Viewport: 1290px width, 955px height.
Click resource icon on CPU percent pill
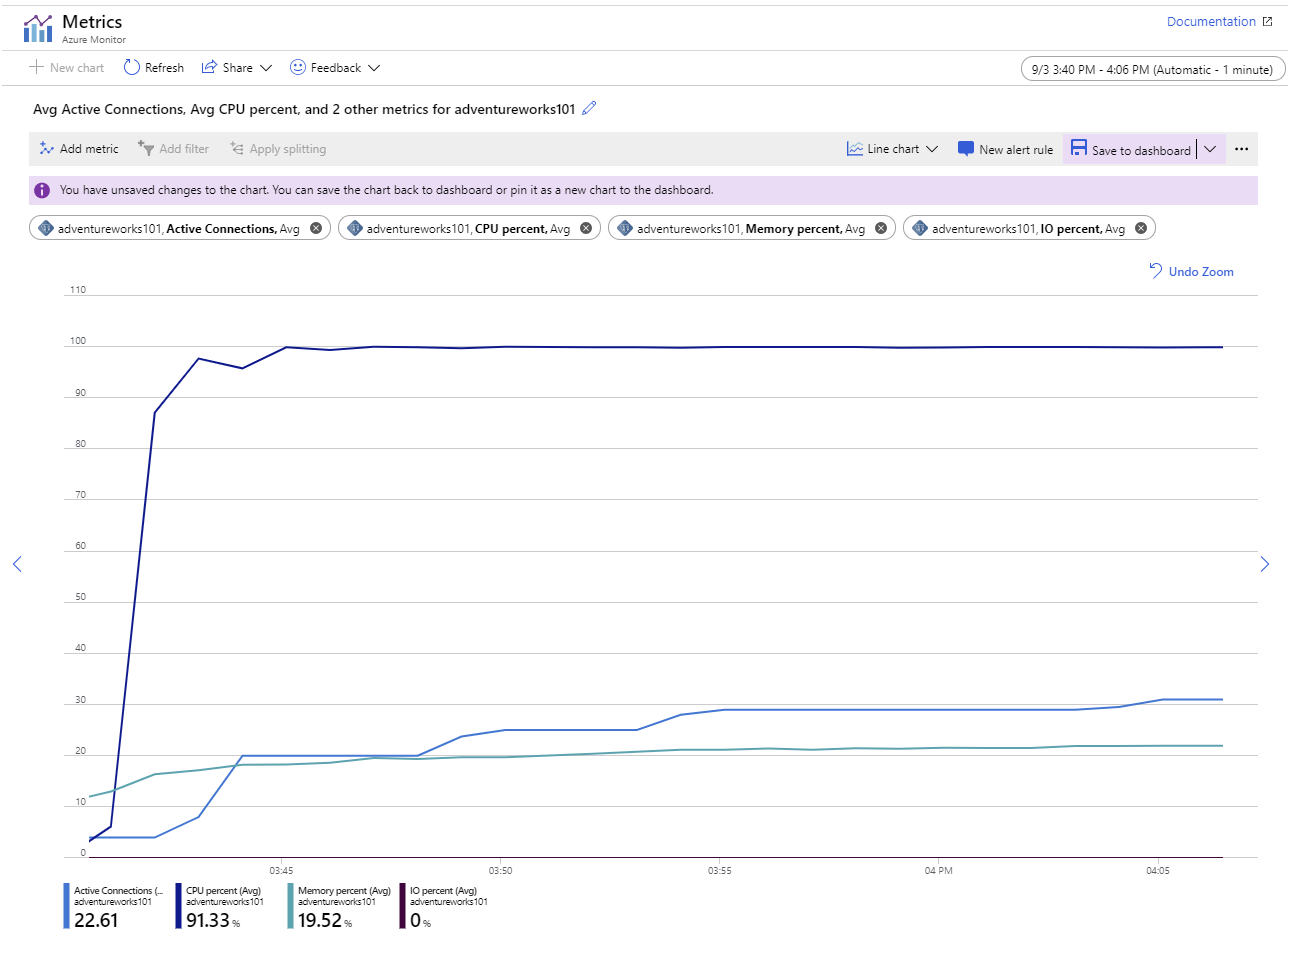pos(354,228)
